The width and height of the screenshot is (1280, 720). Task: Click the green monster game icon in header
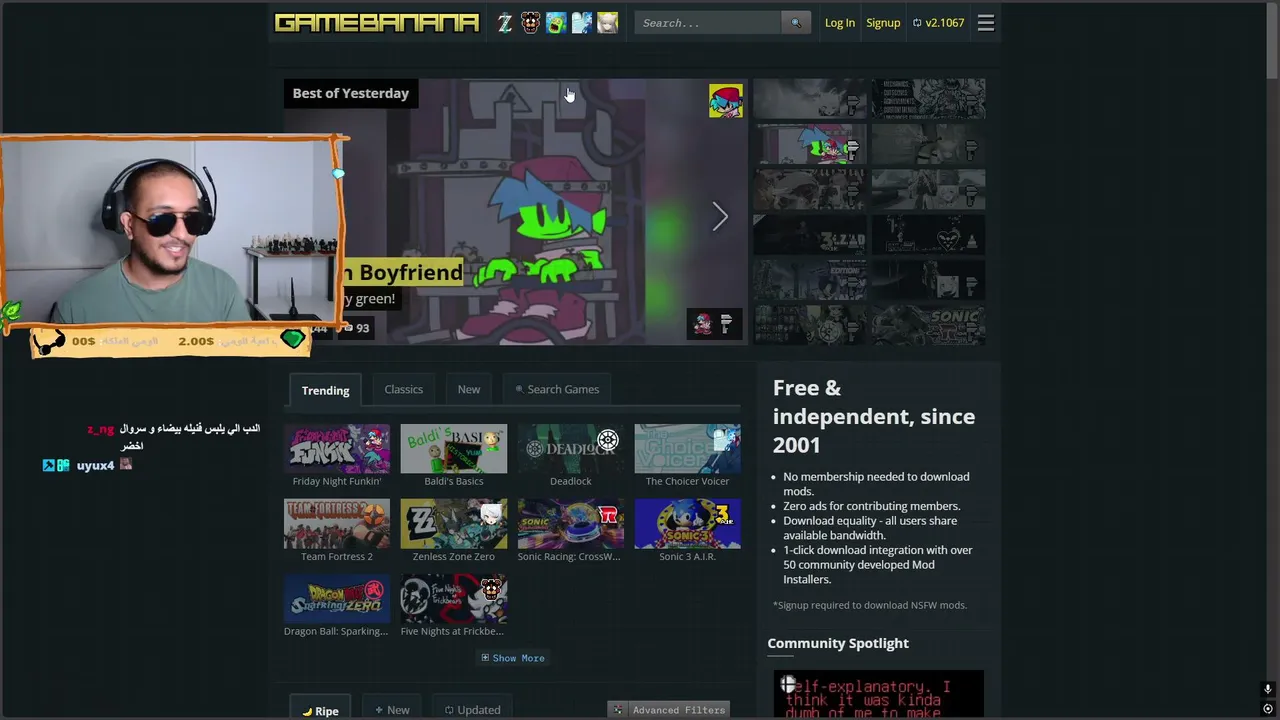[x=556, y=23]
